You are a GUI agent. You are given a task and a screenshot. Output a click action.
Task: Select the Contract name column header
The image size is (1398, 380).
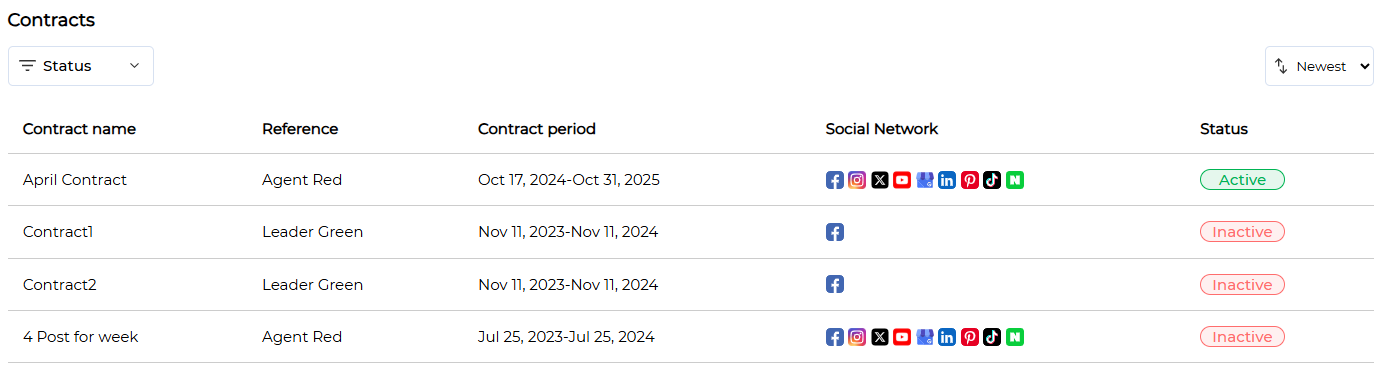pyautogui.click(x=79, y=129)
